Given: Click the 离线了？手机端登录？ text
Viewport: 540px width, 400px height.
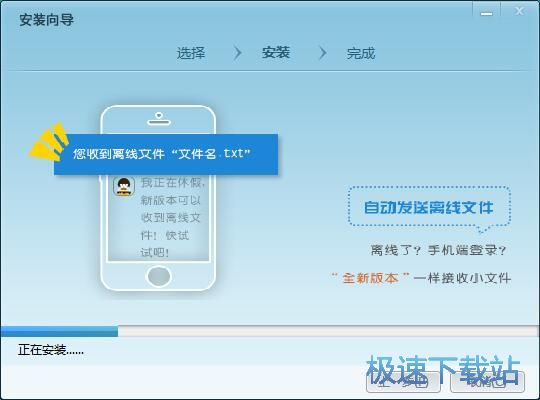Looking at the screenshot, I should pos(438,250).
